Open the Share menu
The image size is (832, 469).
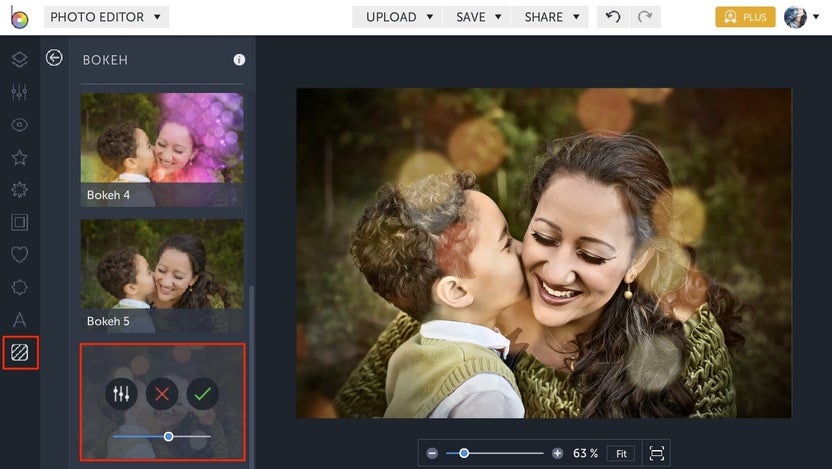coord(550,17)
